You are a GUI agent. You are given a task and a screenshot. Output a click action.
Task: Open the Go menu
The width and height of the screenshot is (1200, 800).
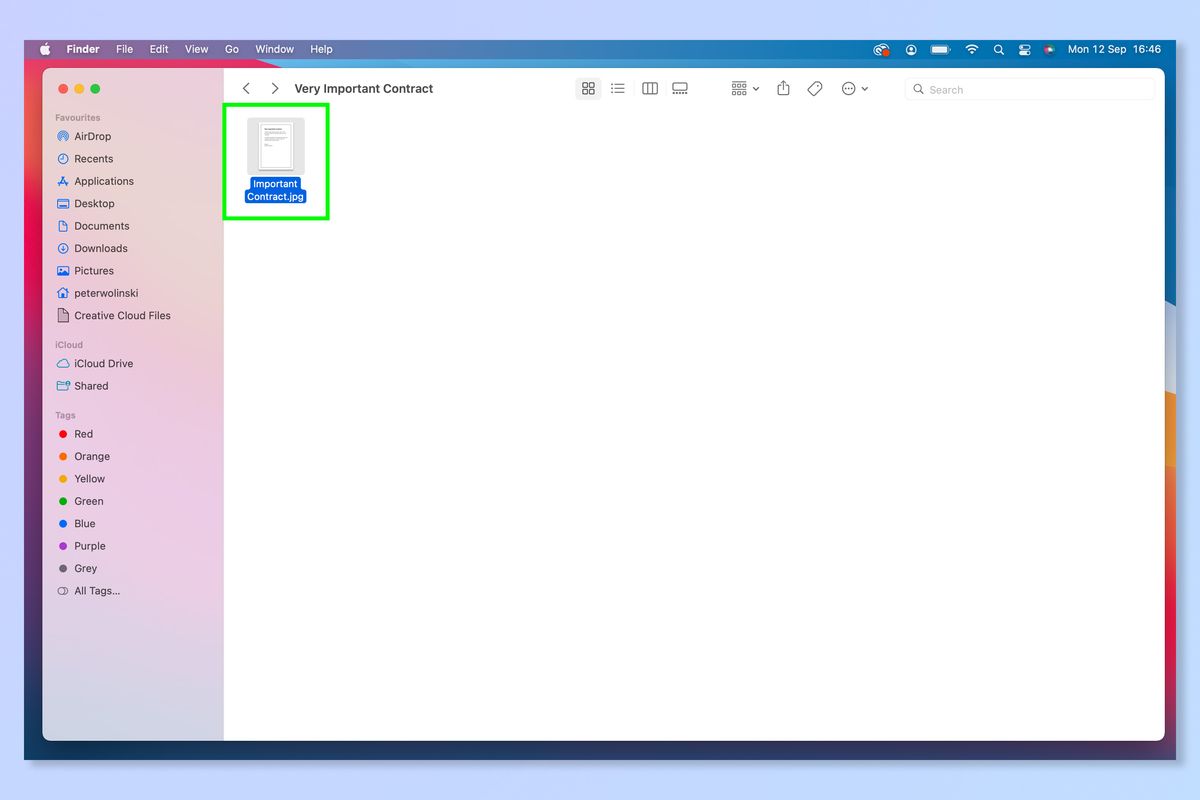tap(231, 48)
